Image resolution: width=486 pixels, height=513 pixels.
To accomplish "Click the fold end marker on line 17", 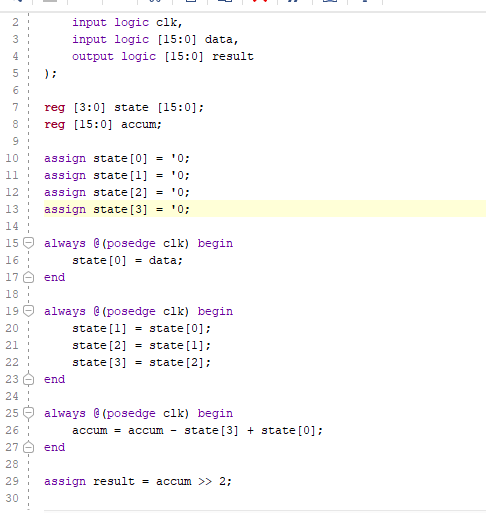I will (29, 277).
